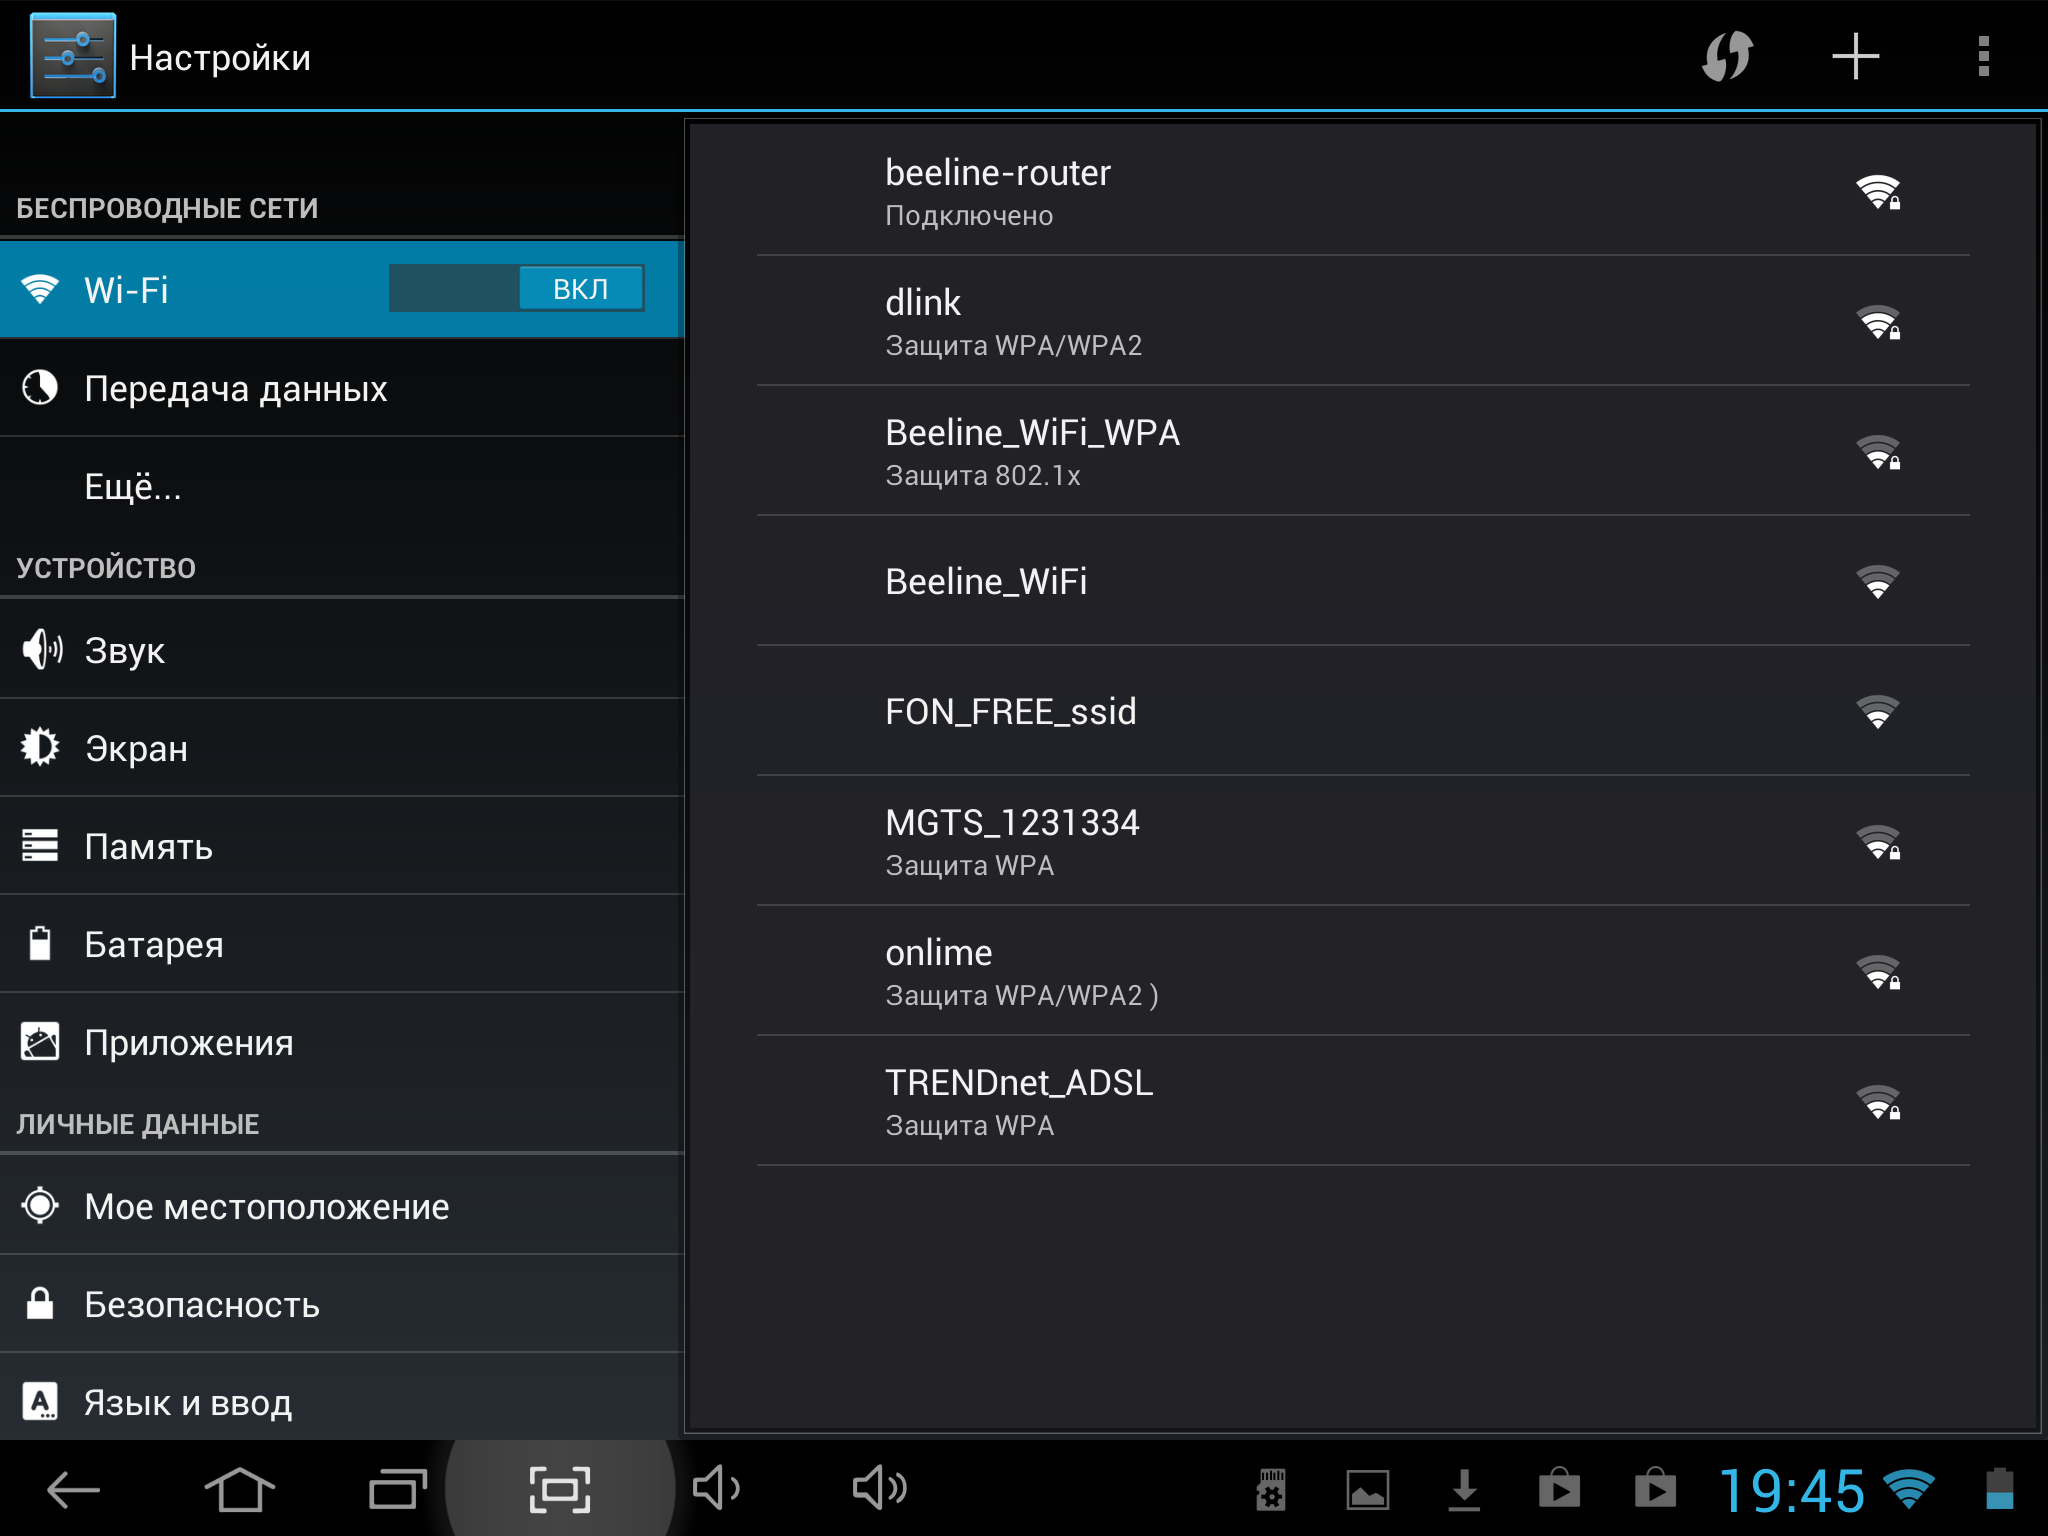Turn off the Wi-Fi ВКЛ switch
Image resolution: width=2048 pixels, height=1536 pixels.
pyautogui.click(x=517, y=289)
